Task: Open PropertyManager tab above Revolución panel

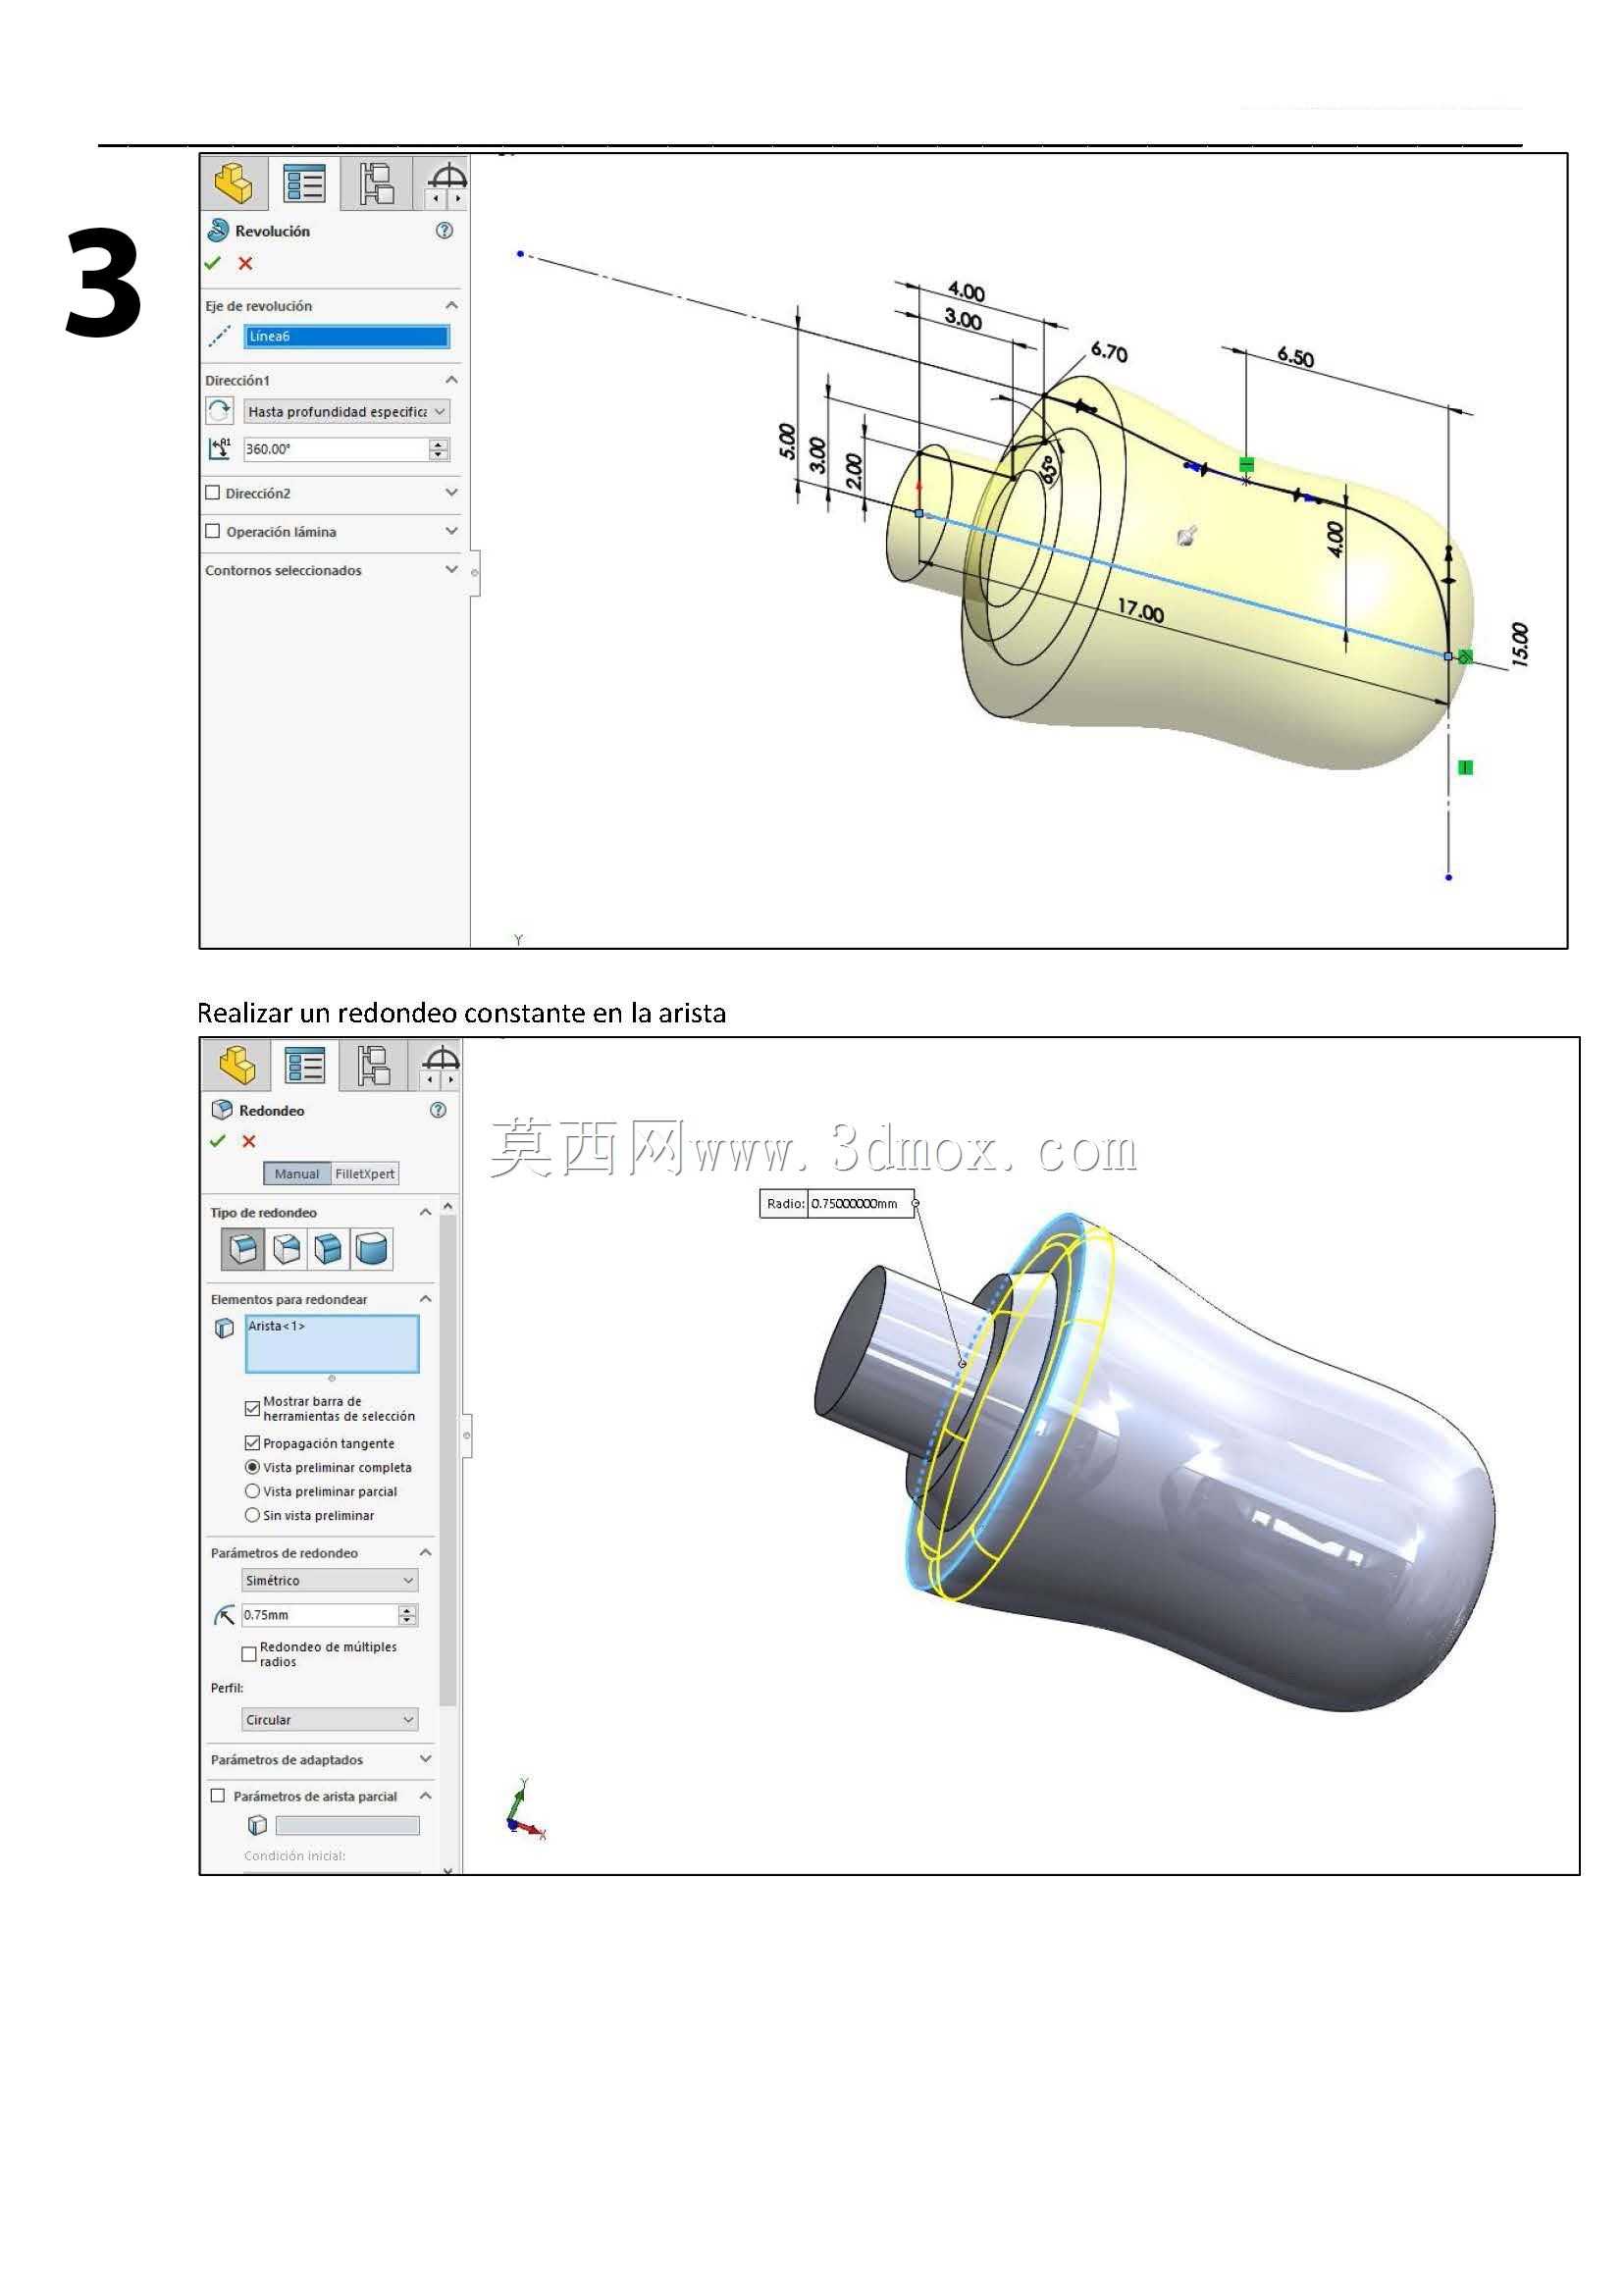Action: (x=304, y=184)
